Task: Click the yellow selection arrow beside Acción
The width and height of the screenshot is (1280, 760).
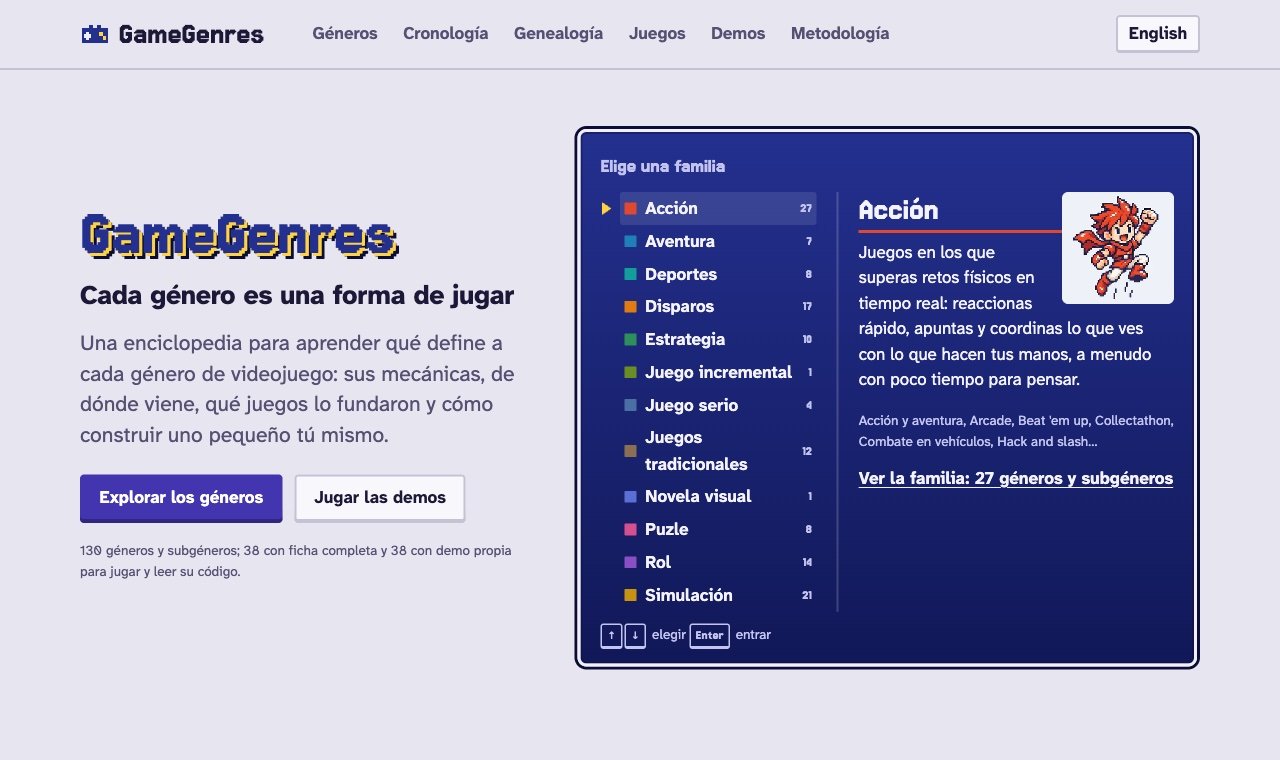Action: [x=606, y=208]
